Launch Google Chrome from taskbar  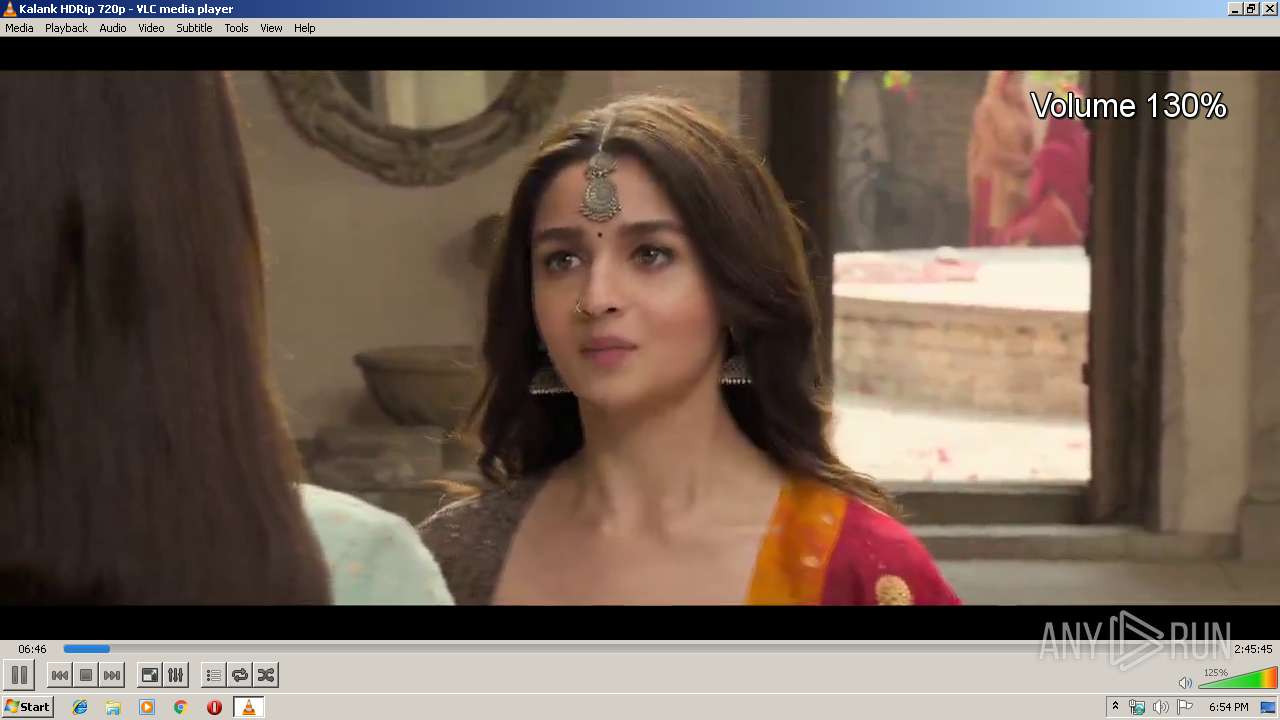pyautogui.click(x=181, y=707)
